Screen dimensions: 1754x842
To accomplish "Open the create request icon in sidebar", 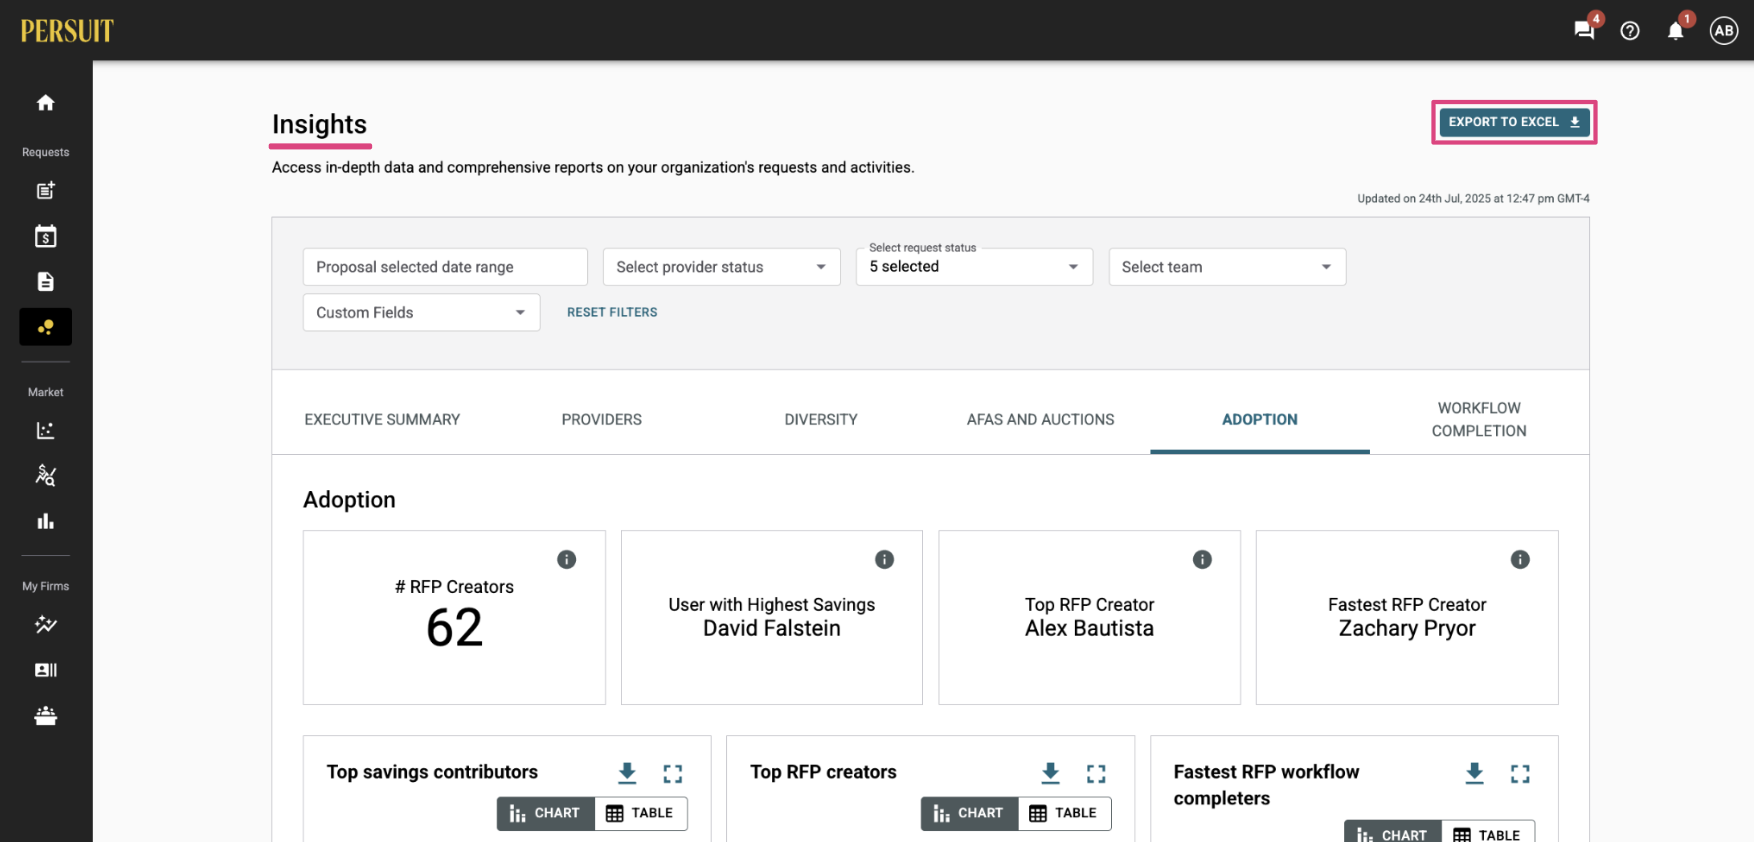I will 45,190.
